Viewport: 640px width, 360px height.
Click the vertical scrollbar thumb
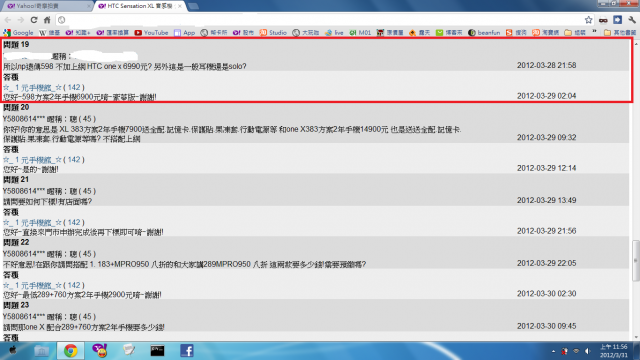636,260
